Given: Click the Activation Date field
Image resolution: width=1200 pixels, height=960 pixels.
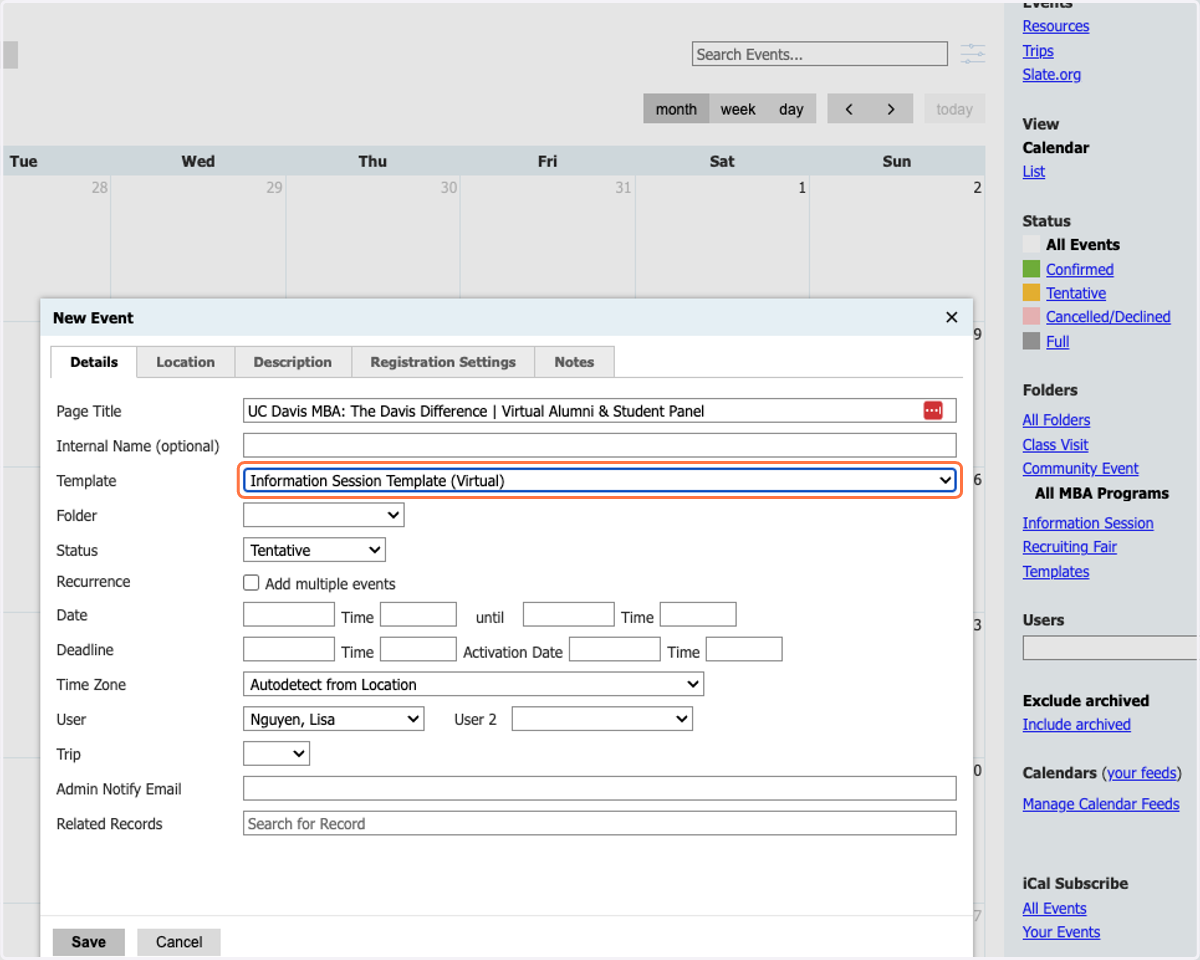Looking at the screenshot, I should (615, 649).
